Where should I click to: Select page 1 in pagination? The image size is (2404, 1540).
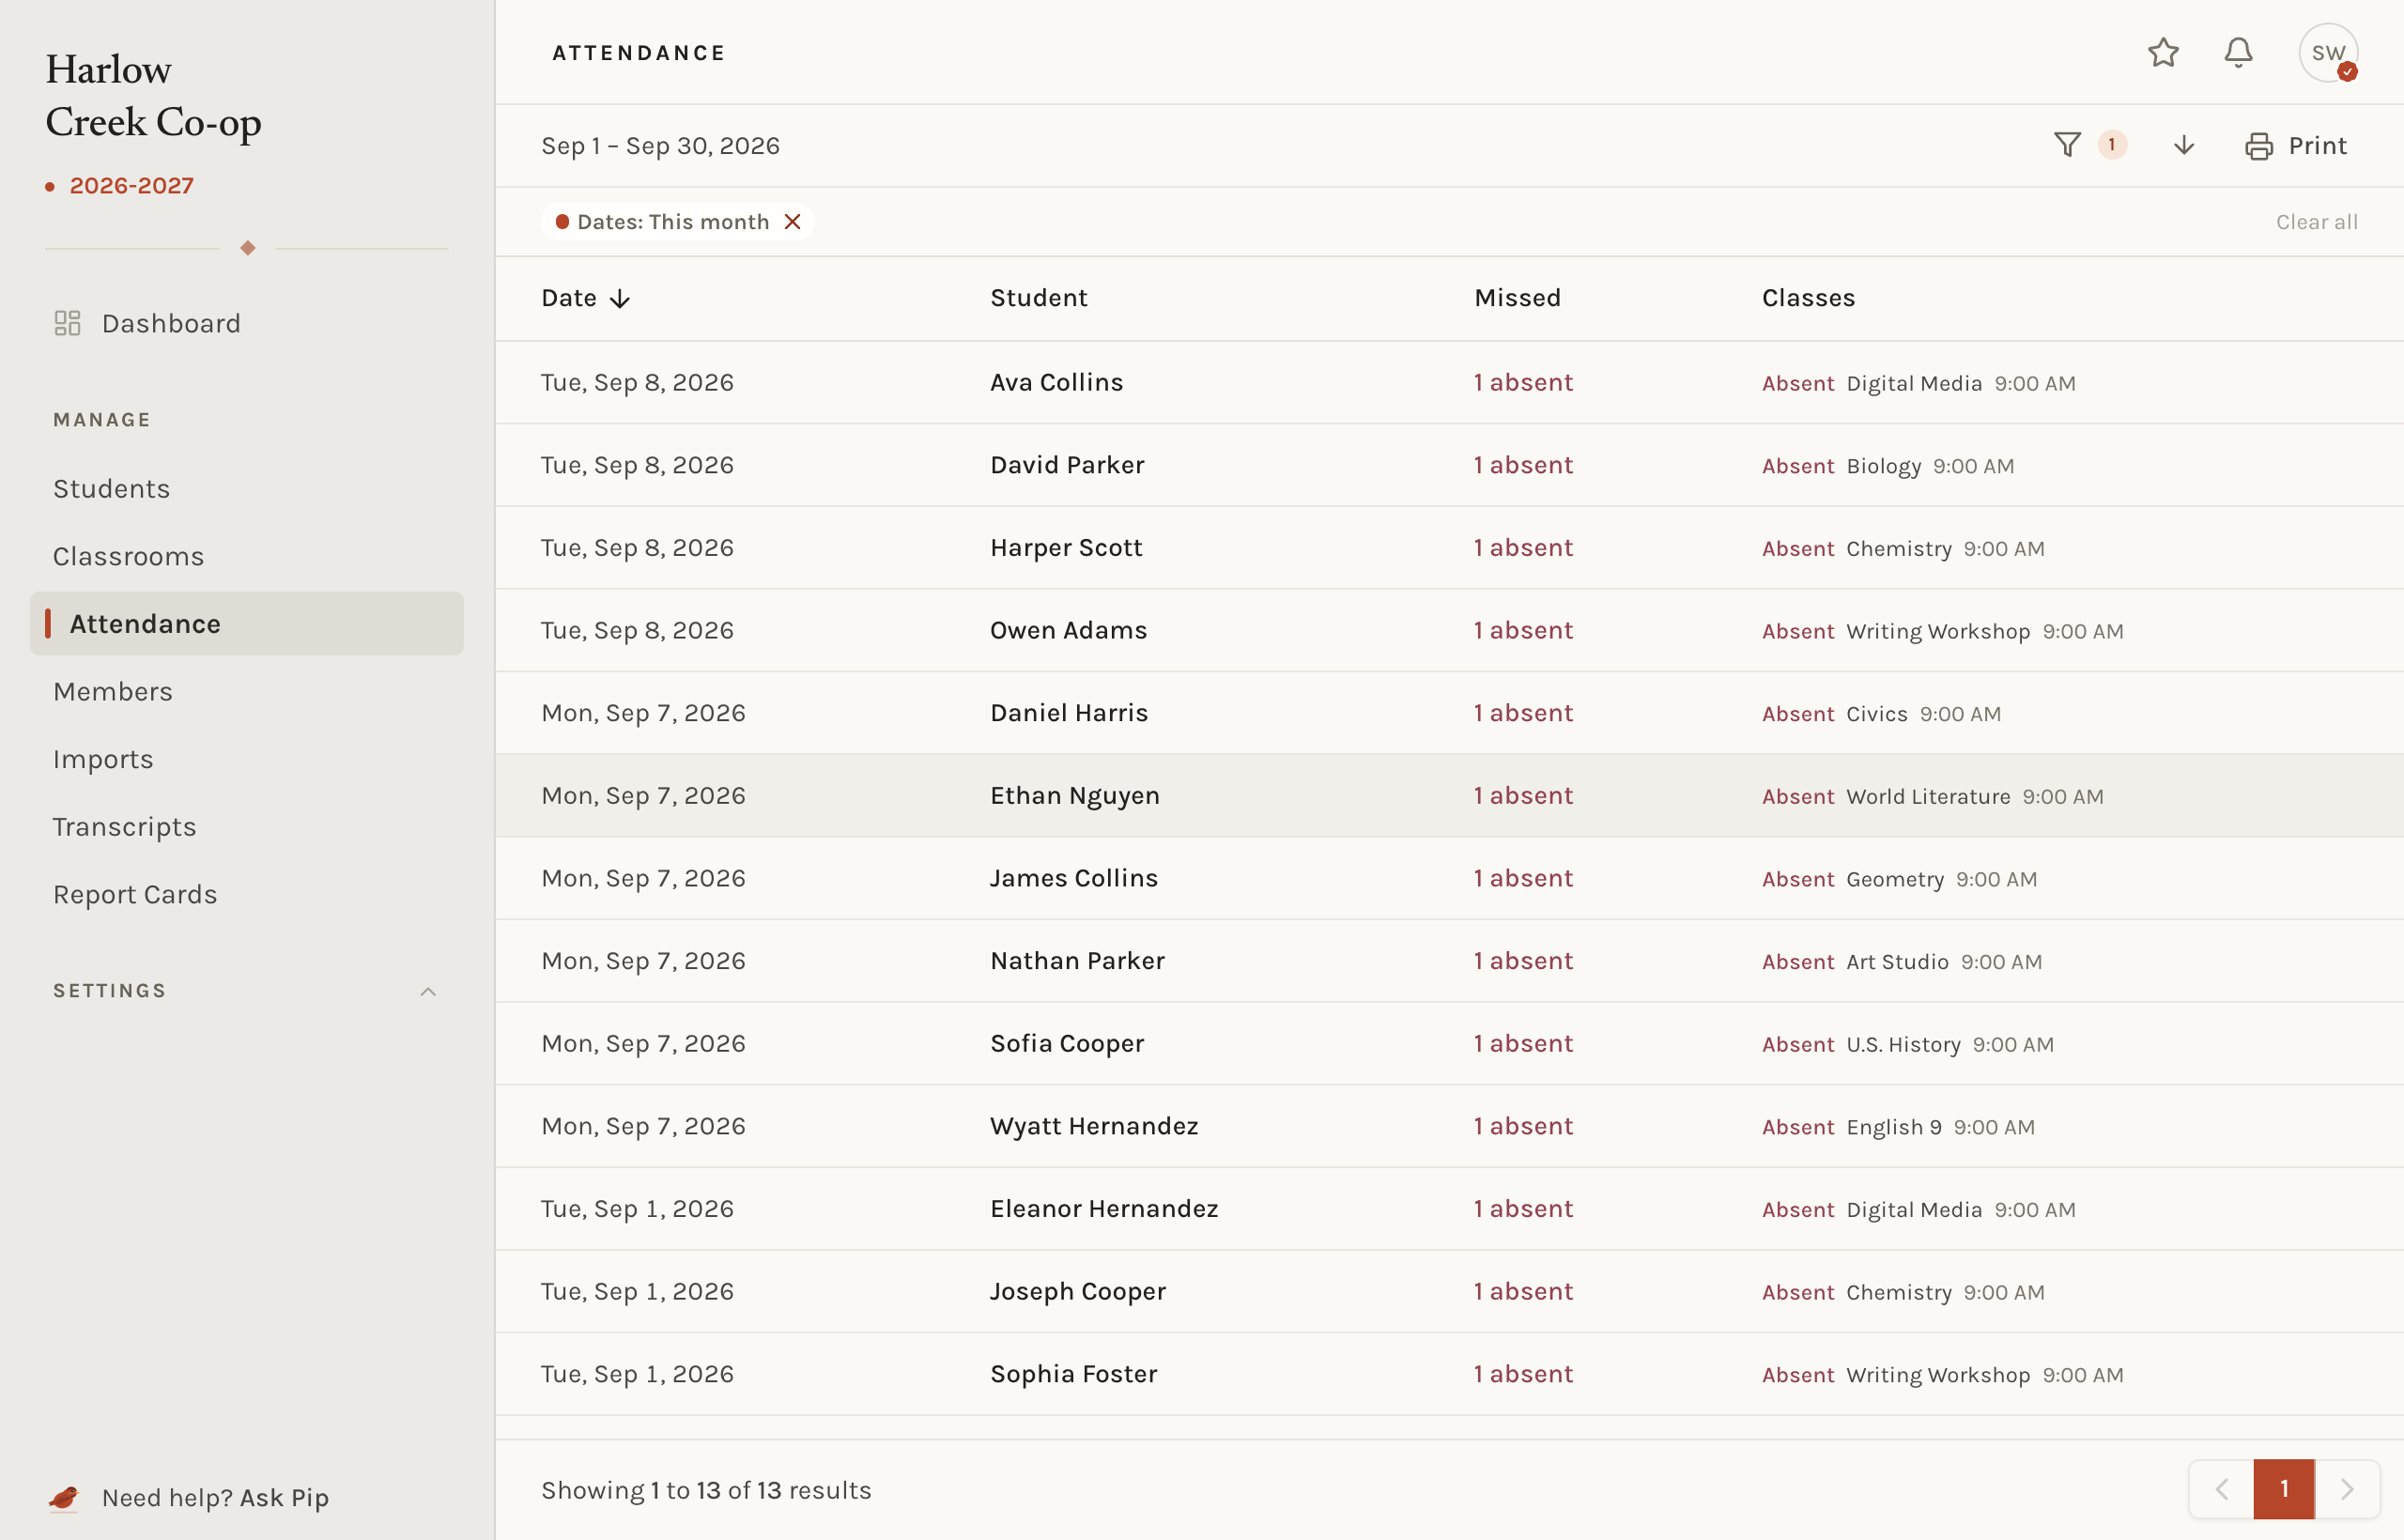(2284, 1489)
